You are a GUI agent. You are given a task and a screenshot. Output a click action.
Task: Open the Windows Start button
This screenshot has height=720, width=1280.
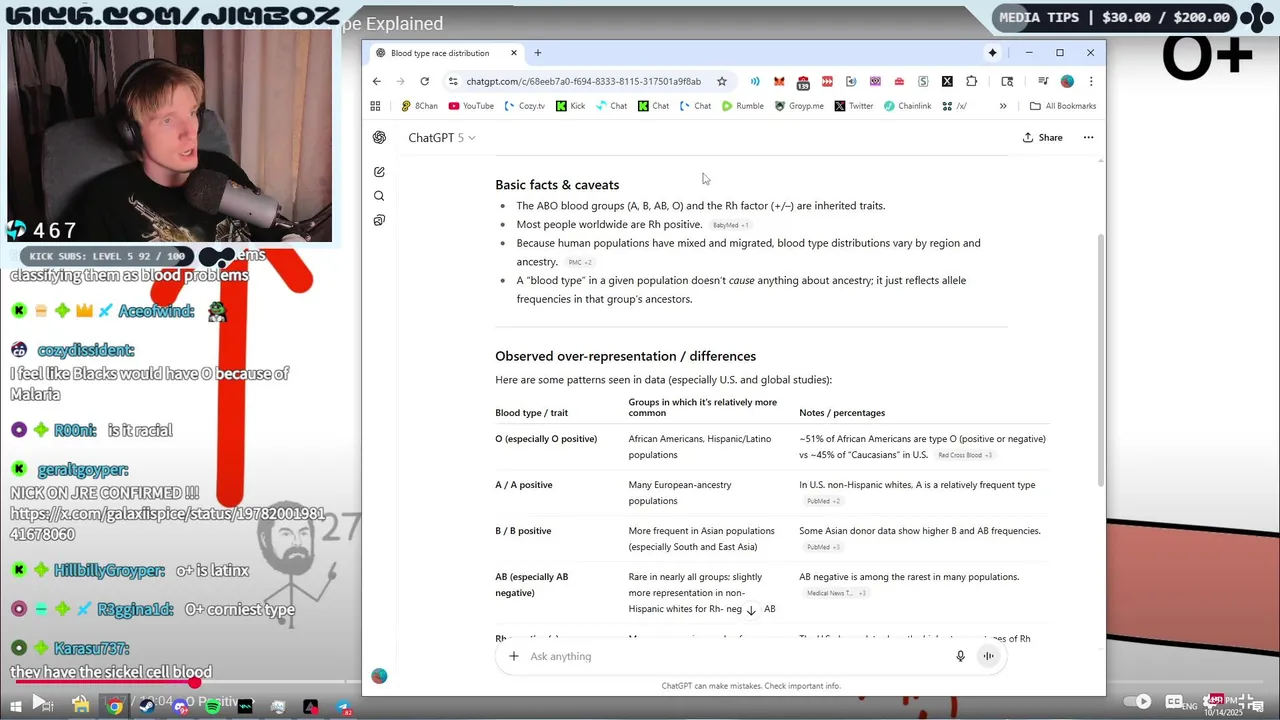[x=16, y=707]
